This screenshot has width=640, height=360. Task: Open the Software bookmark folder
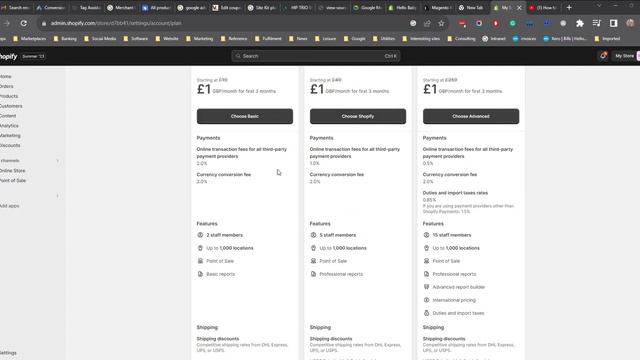click(135, 38)
